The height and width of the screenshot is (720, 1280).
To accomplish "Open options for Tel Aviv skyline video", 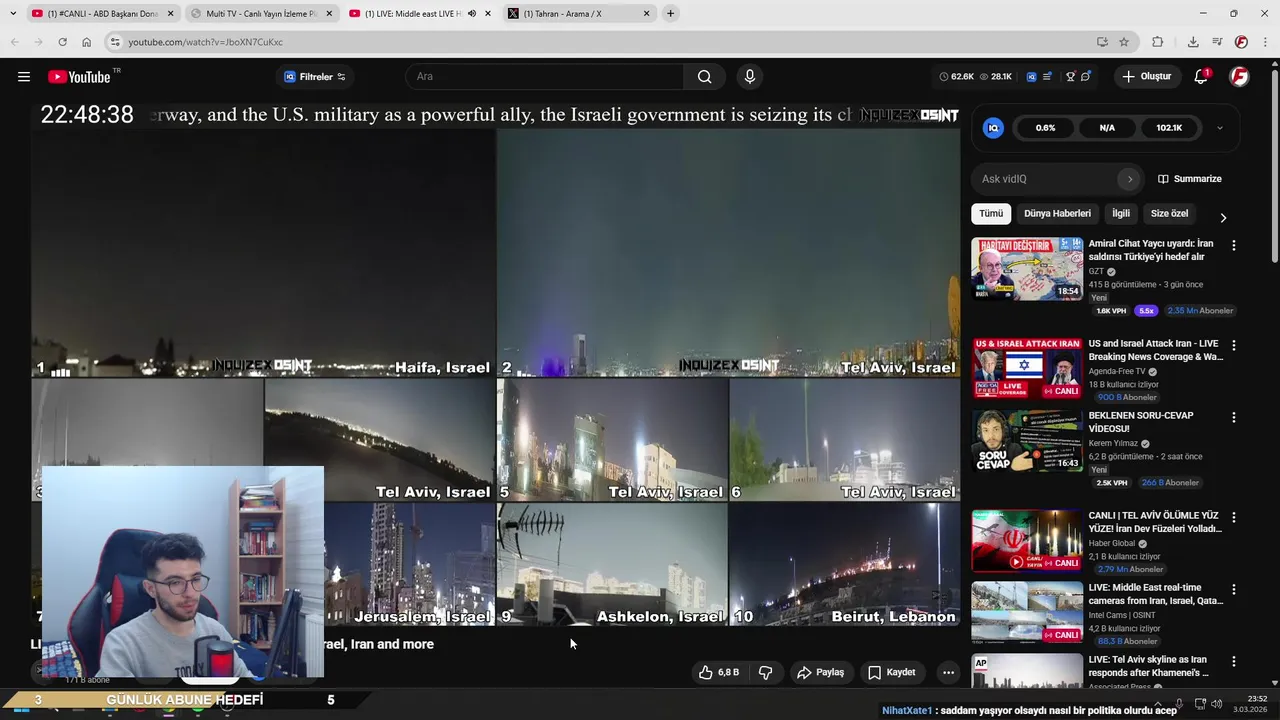I will (1233, 661).
